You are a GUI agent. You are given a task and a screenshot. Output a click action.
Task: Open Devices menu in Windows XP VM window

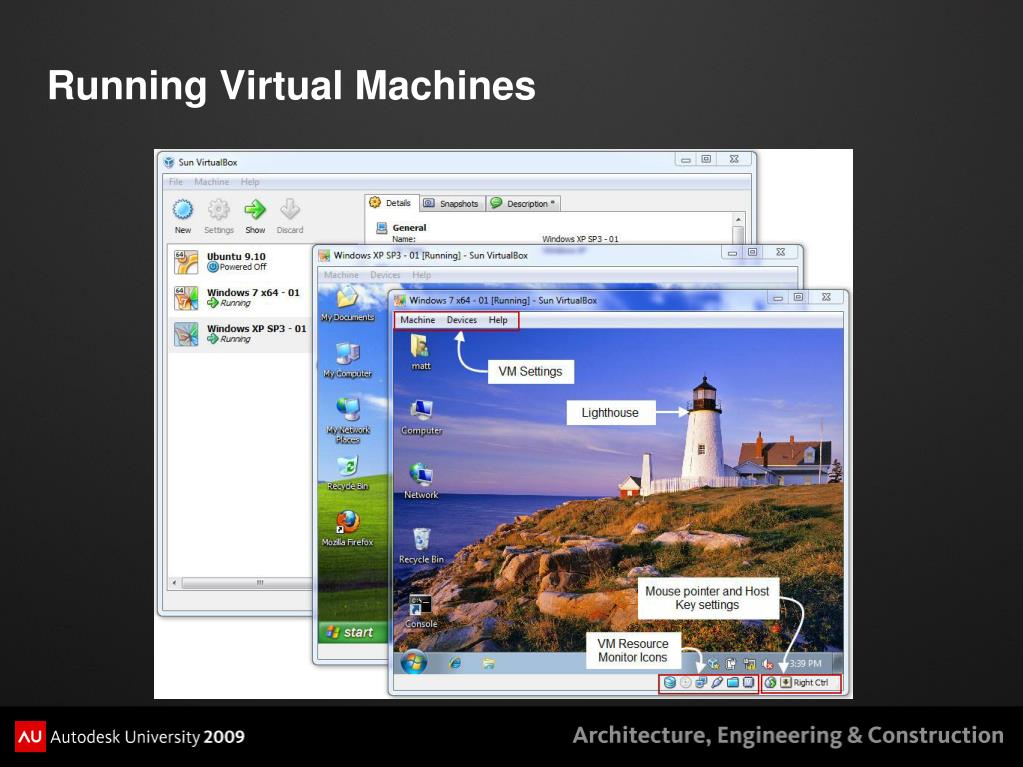coord(385,275)
